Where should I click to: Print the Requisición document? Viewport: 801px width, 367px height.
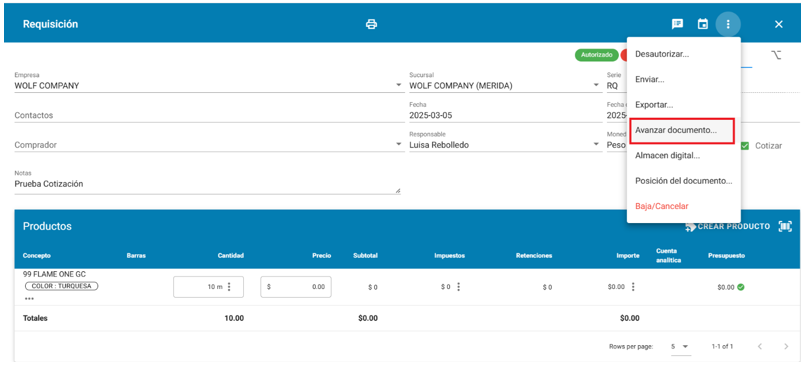click(371, 24)
